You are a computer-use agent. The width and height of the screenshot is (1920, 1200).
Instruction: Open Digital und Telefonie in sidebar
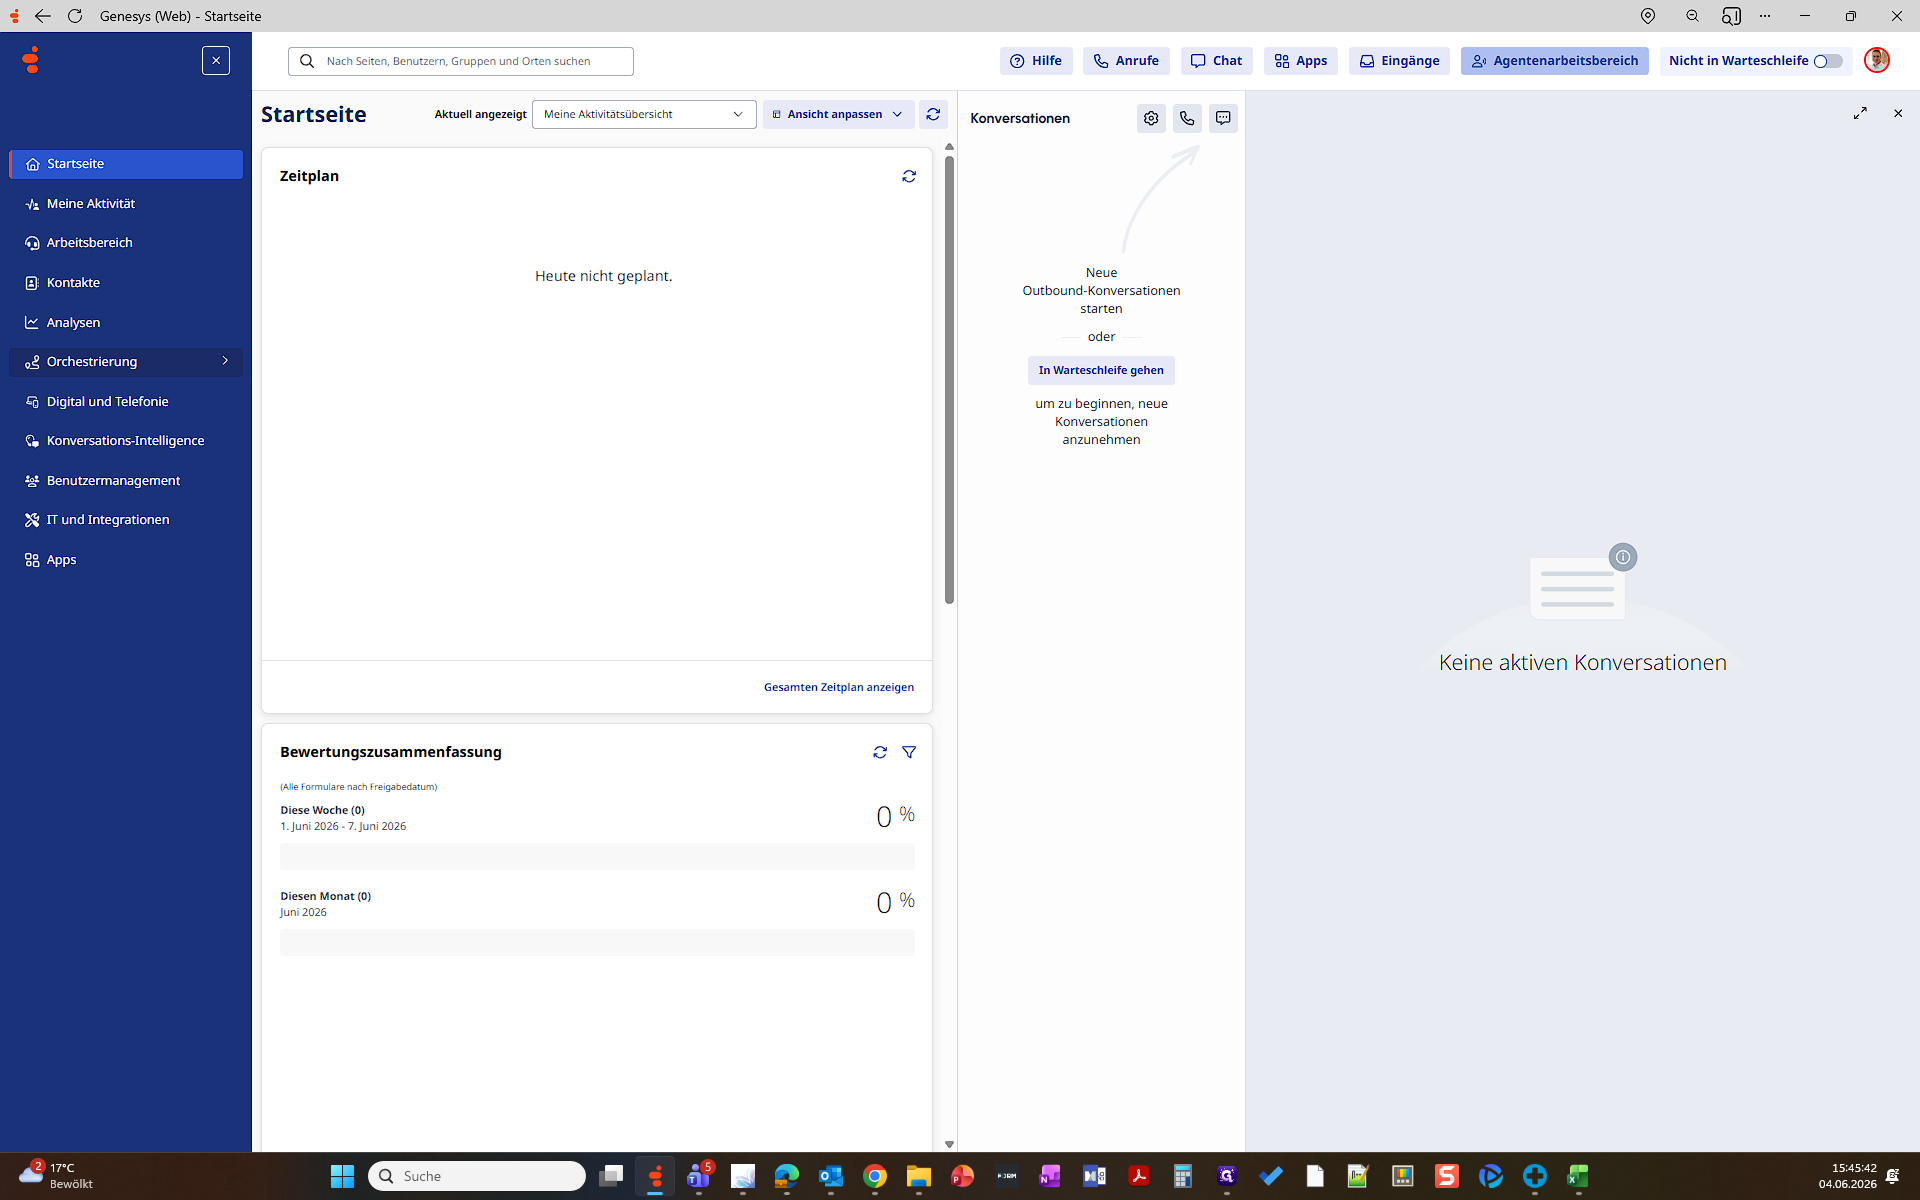[x=126, y=402]
